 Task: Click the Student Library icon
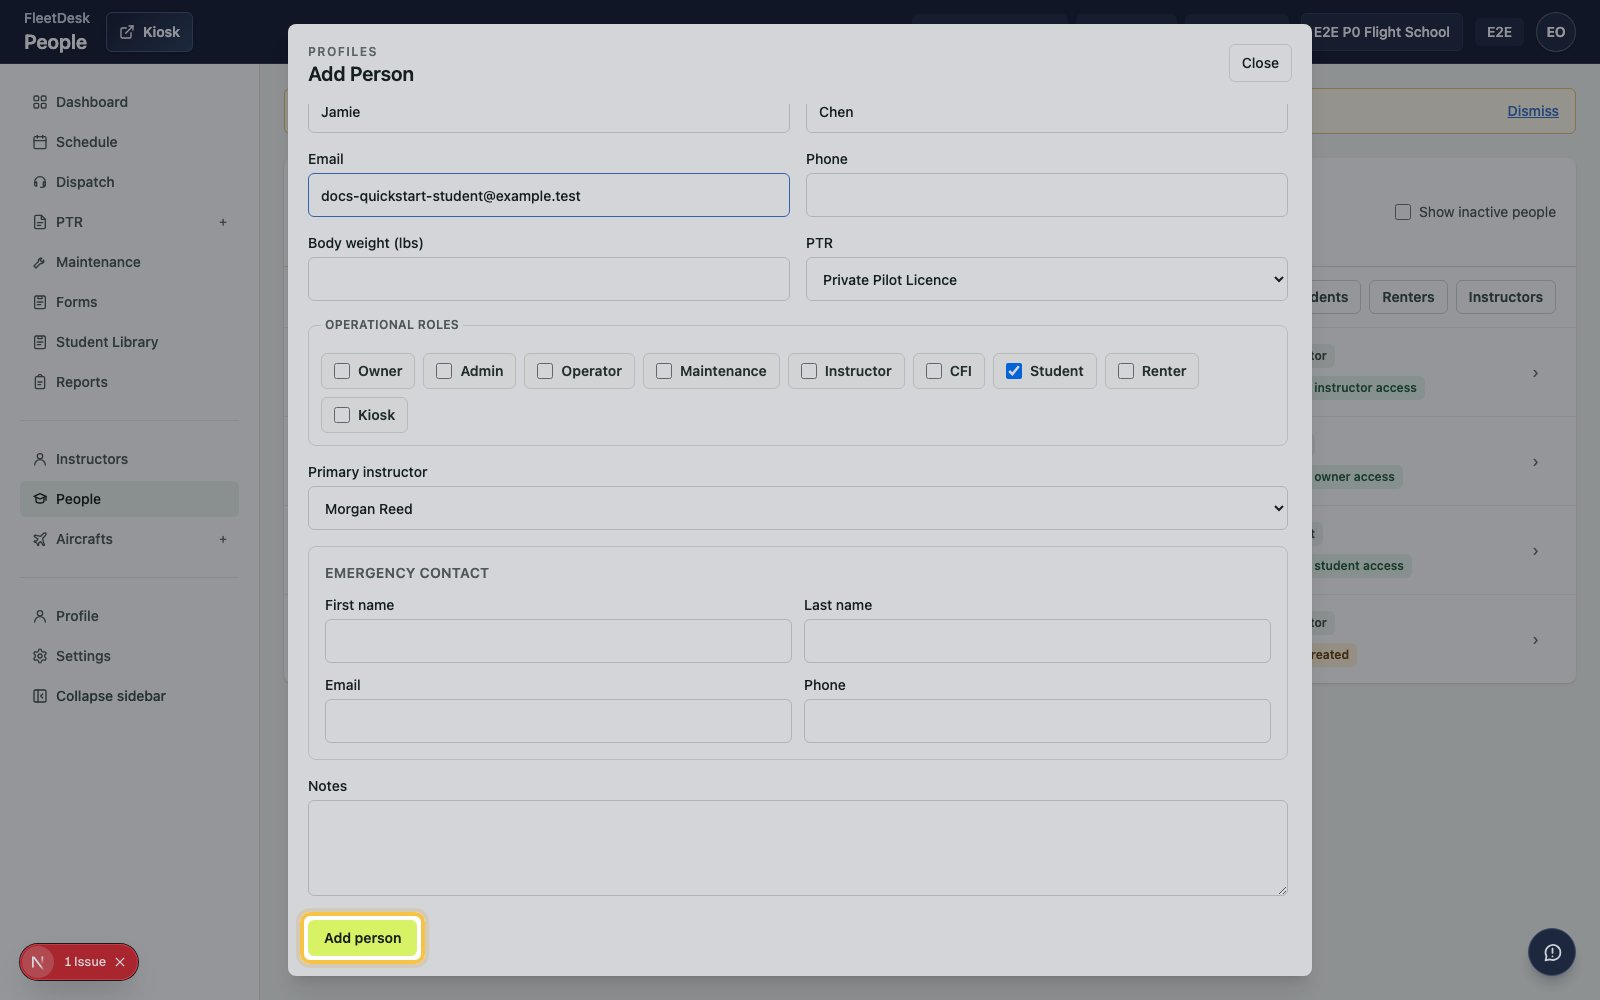(40, 342)
